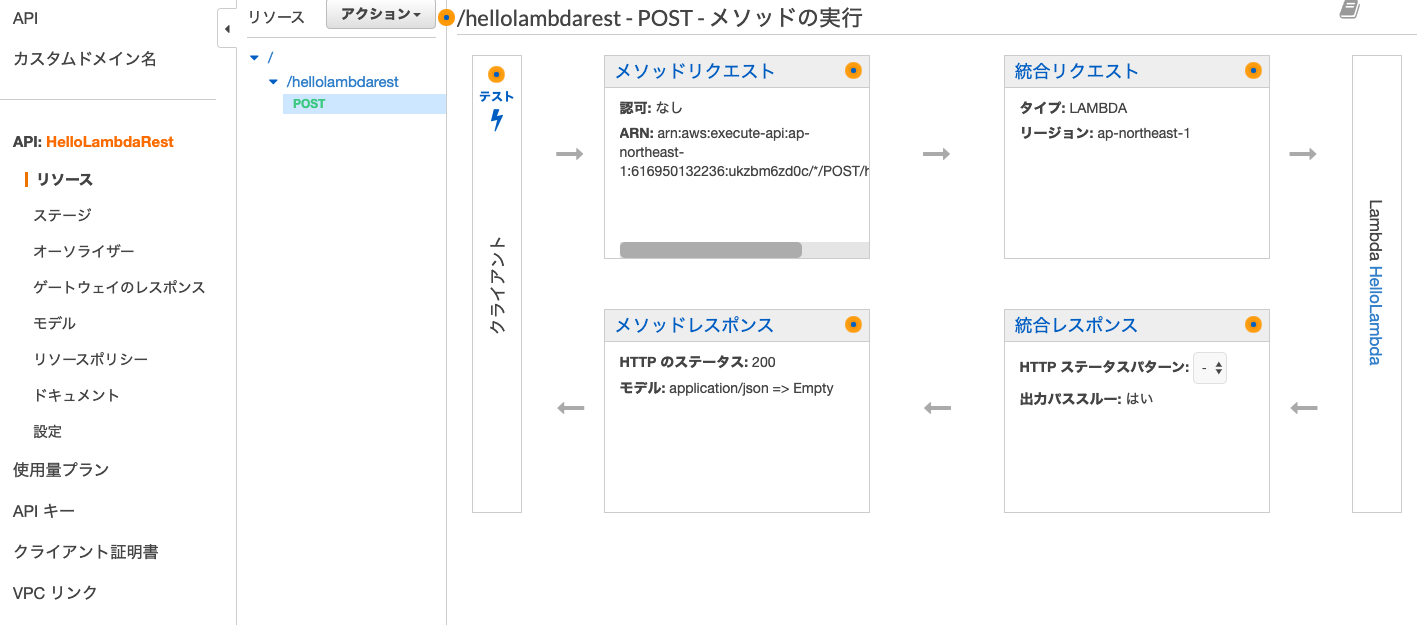Click the copy icon at top right
1418x625 pixels.
1349,9
